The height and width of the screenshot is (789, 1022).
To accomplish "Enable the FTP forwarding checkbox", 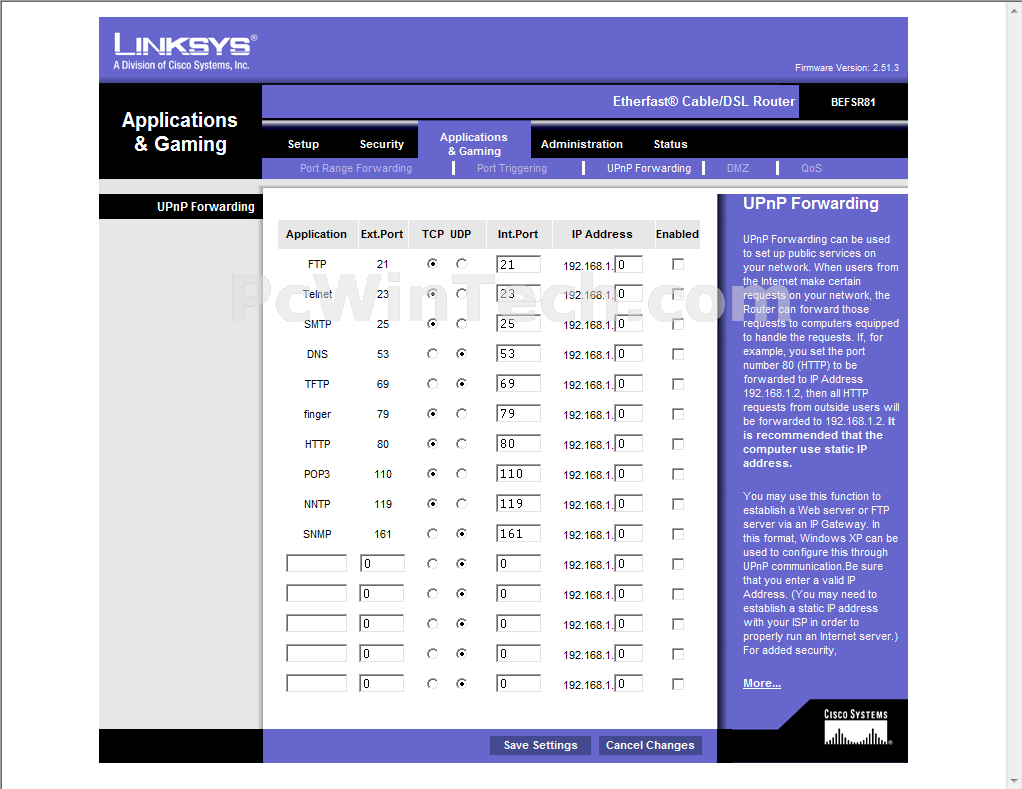I will click(x=678, y=265).
